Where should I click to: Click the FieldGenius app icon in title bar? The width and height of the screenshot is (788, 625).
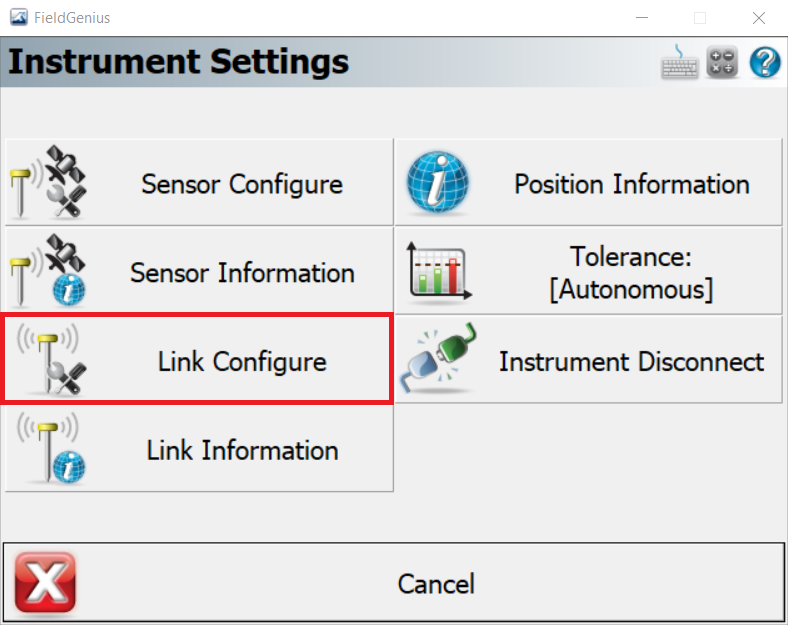pyautogui.click(x=19, y=18)
